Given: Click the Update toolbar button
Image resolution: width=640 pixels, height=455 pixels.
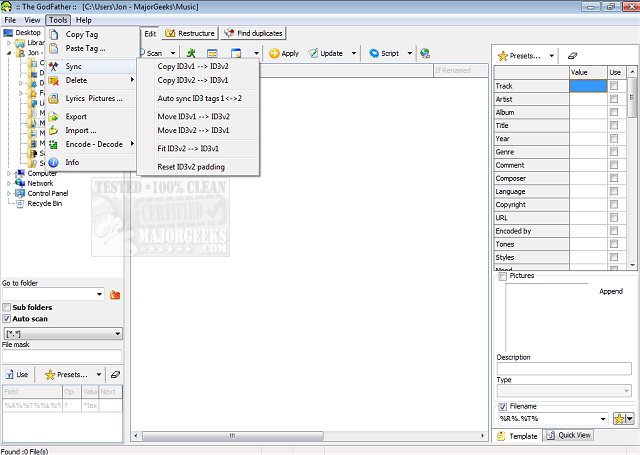Looking at the screenshot, I should 326,53.
